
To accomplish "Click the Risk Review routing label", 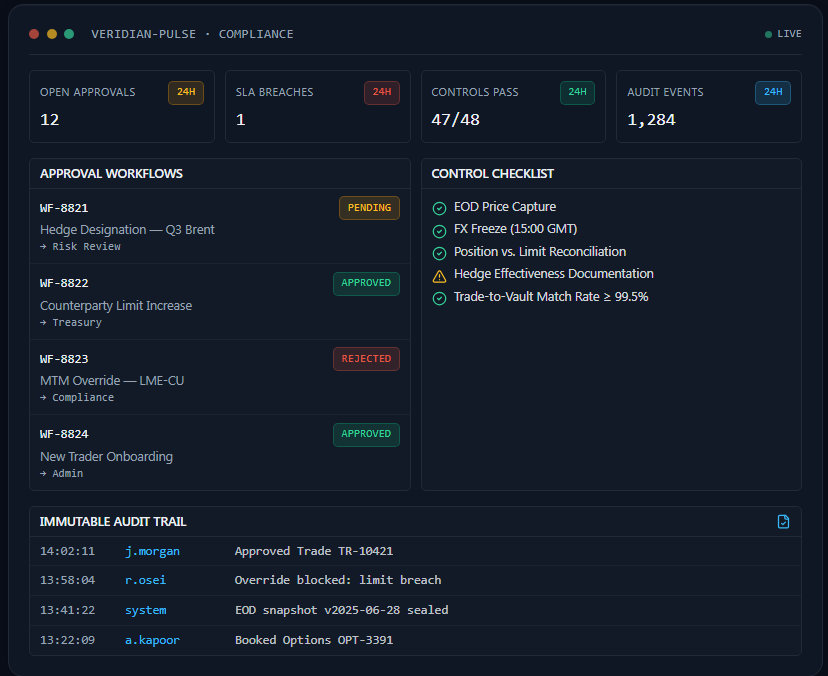I will point(86,247).
